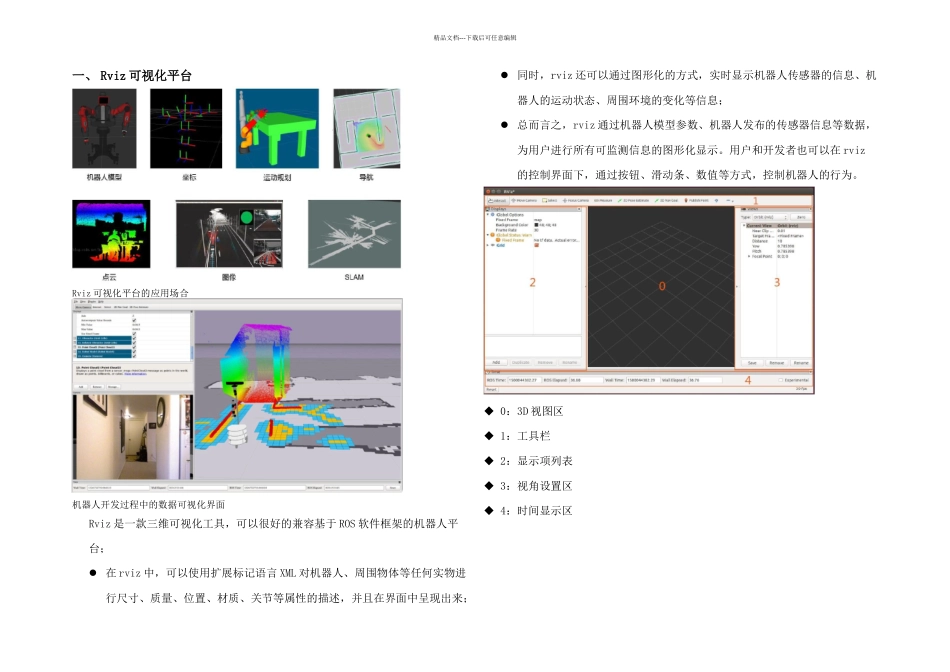Click the orange Global Status warning icon
950x672 pixels.
[493, 235]
